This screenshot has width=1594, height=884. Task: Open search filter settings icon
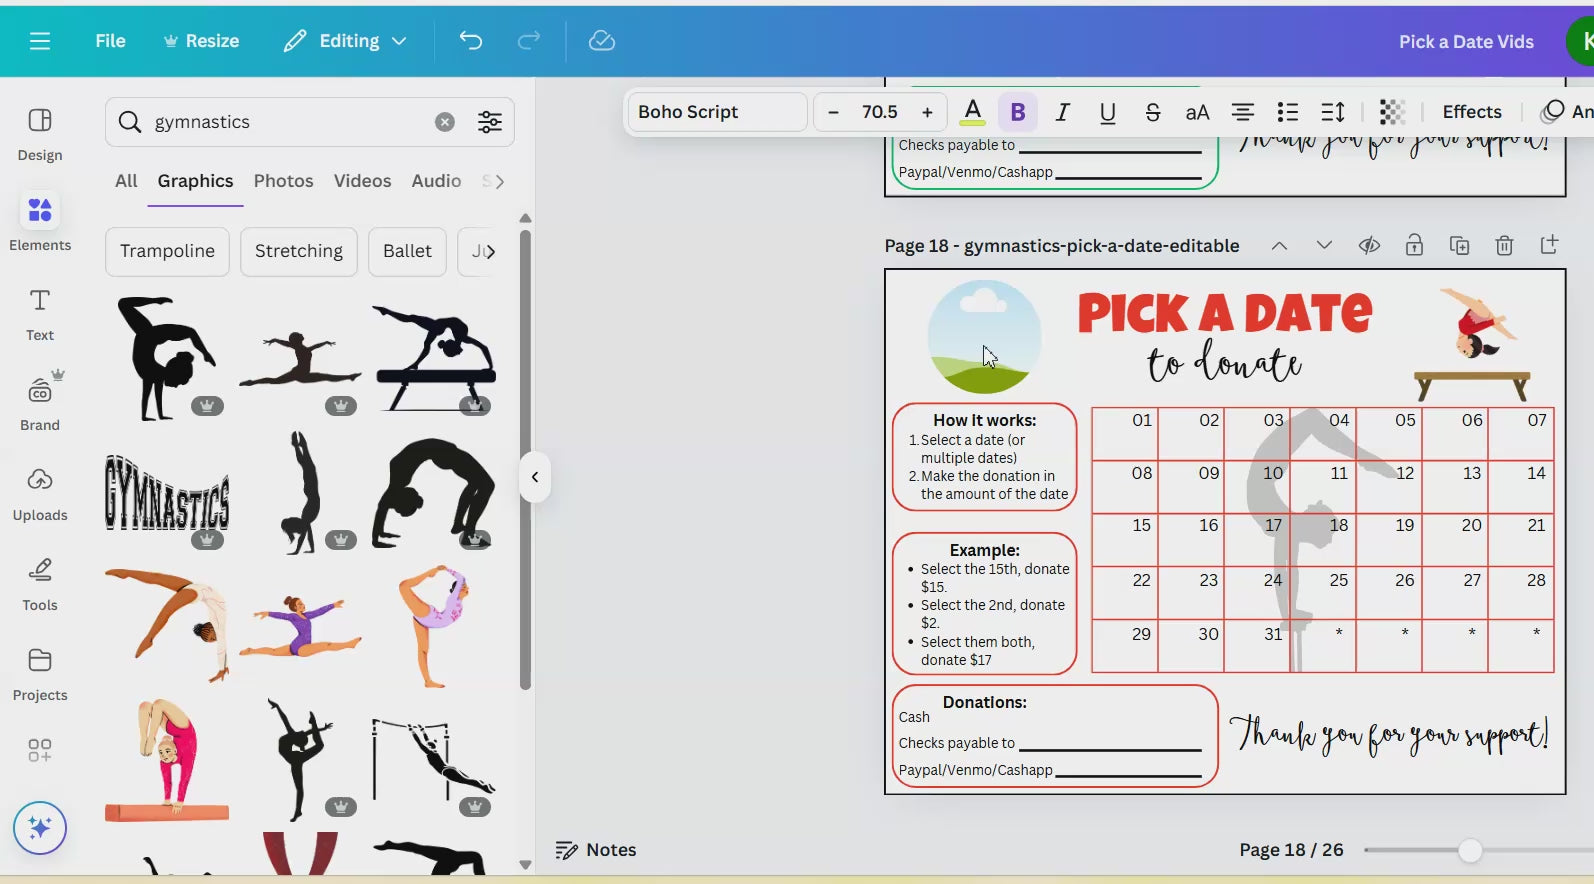489,122
